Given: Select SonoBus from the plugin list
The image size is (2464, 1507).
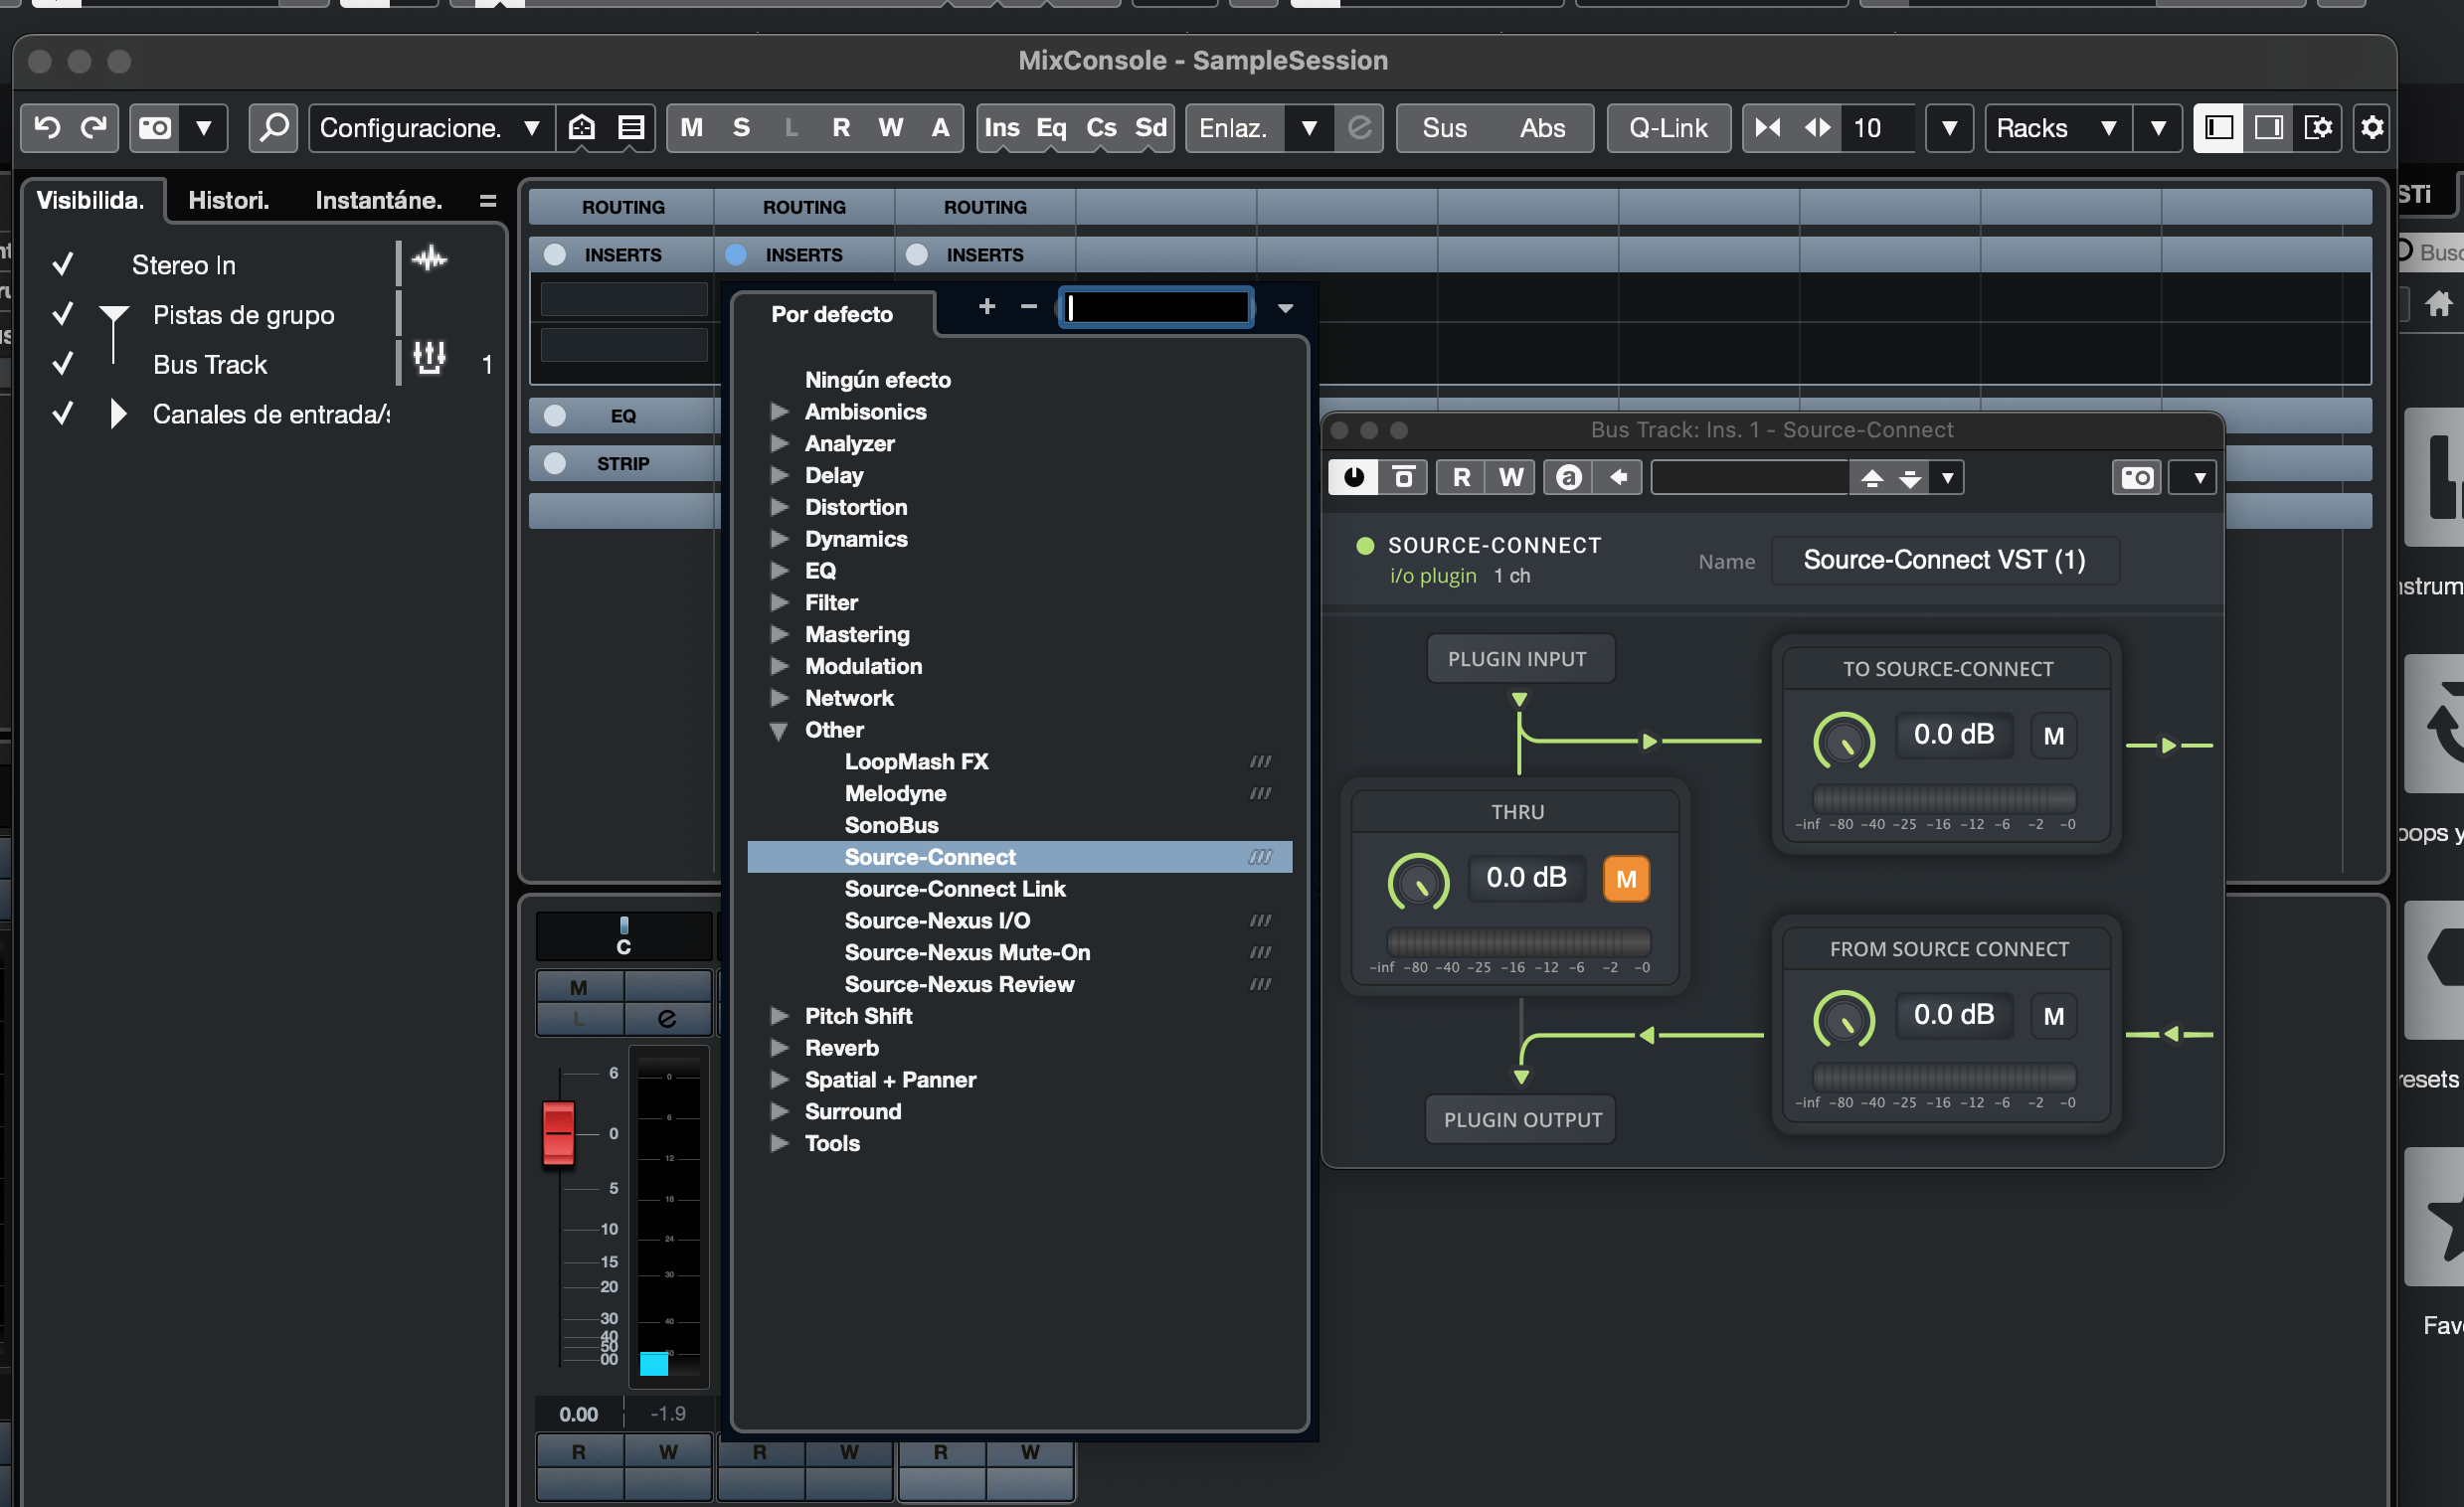Looking at the screenshot, I should (x=891, y=825).
